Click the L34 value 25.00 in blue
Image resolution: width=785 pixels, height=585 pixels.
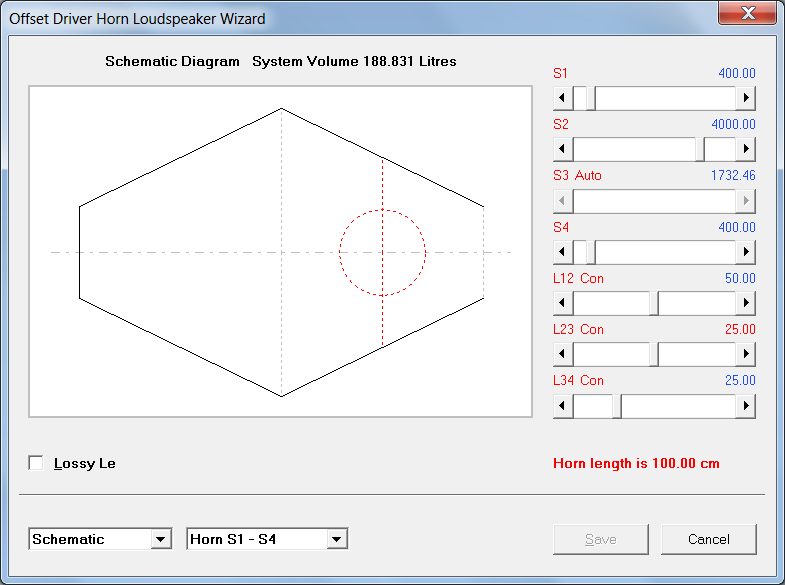(740, 381)
